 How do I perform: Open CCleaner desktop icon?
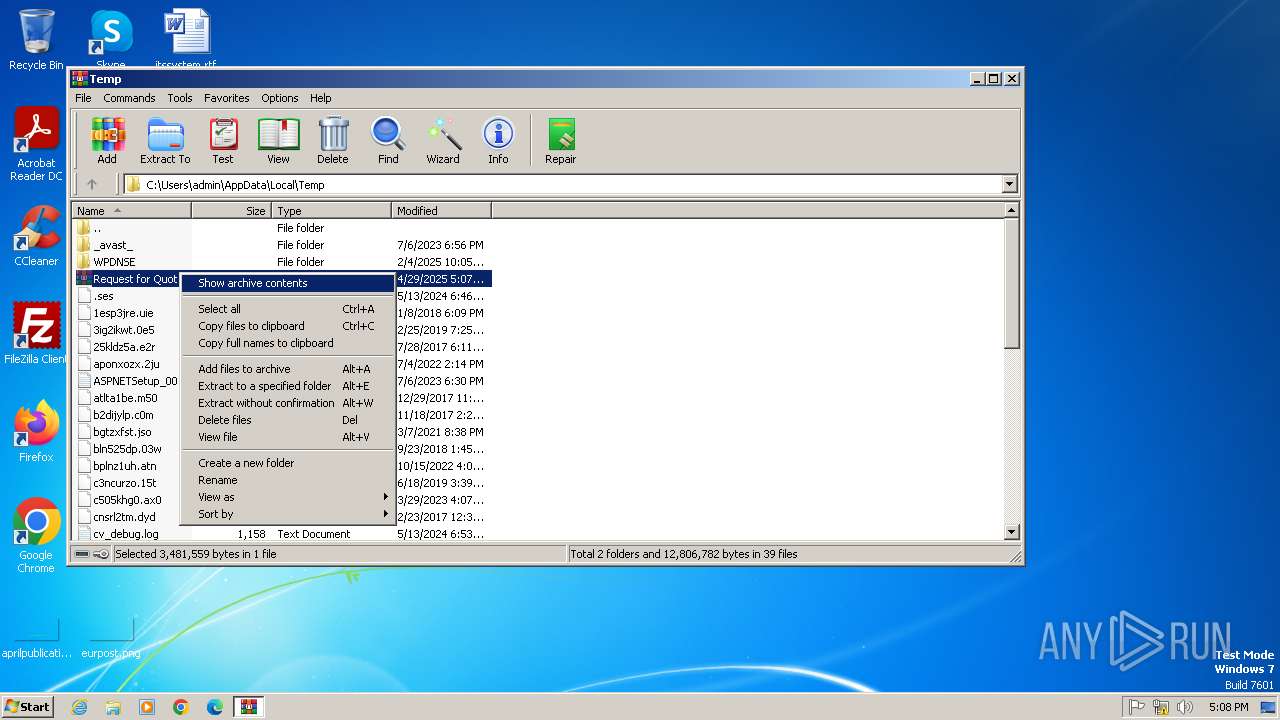pyautogui.click(x=36, y=236)
